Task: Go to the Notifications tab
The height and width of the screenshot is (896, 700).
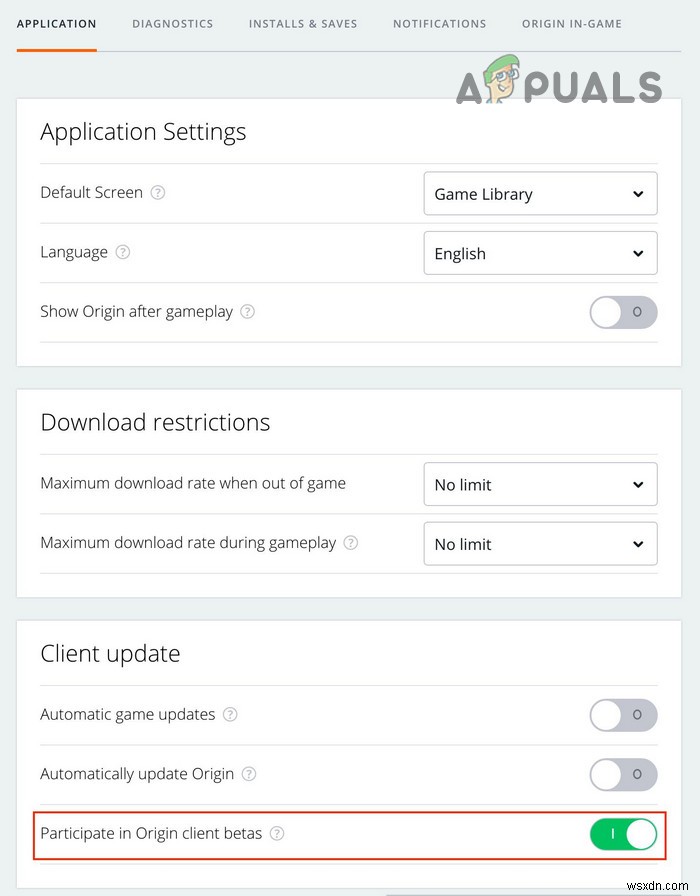Action: (439, 24)
